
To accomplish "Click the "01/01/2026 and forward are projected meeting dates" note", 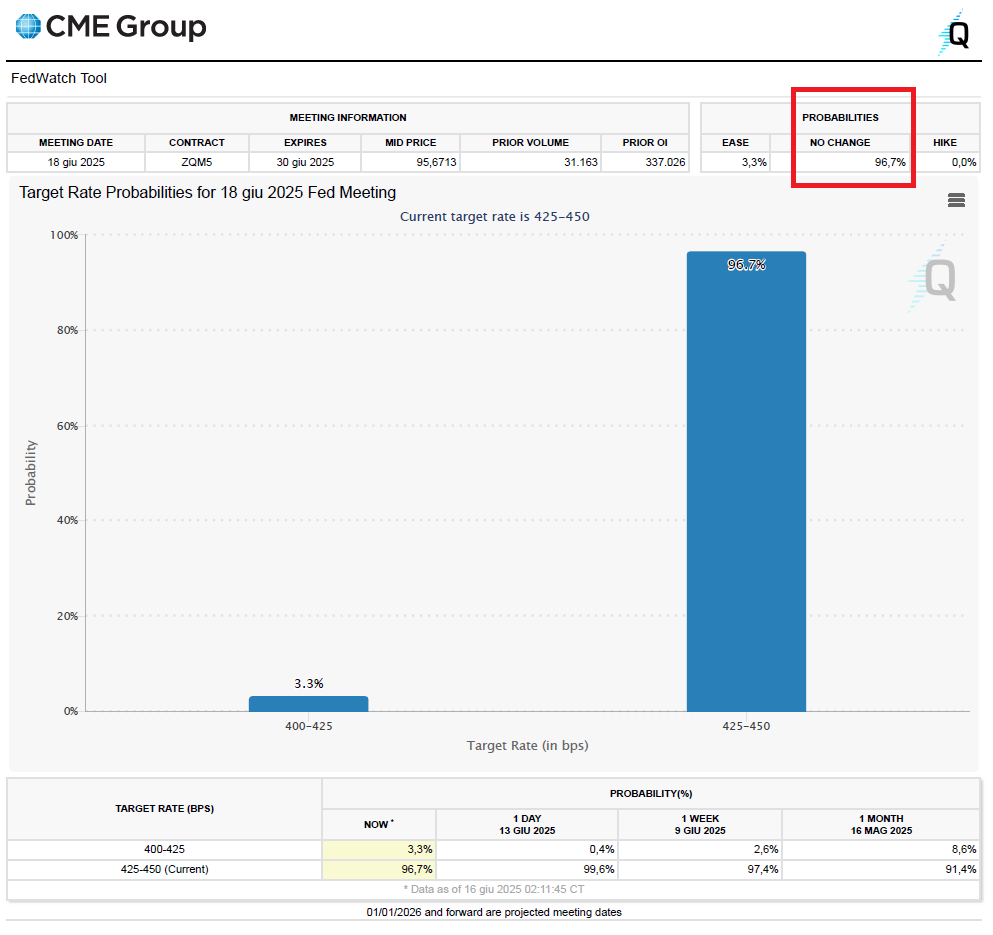I will coord(494,912).
